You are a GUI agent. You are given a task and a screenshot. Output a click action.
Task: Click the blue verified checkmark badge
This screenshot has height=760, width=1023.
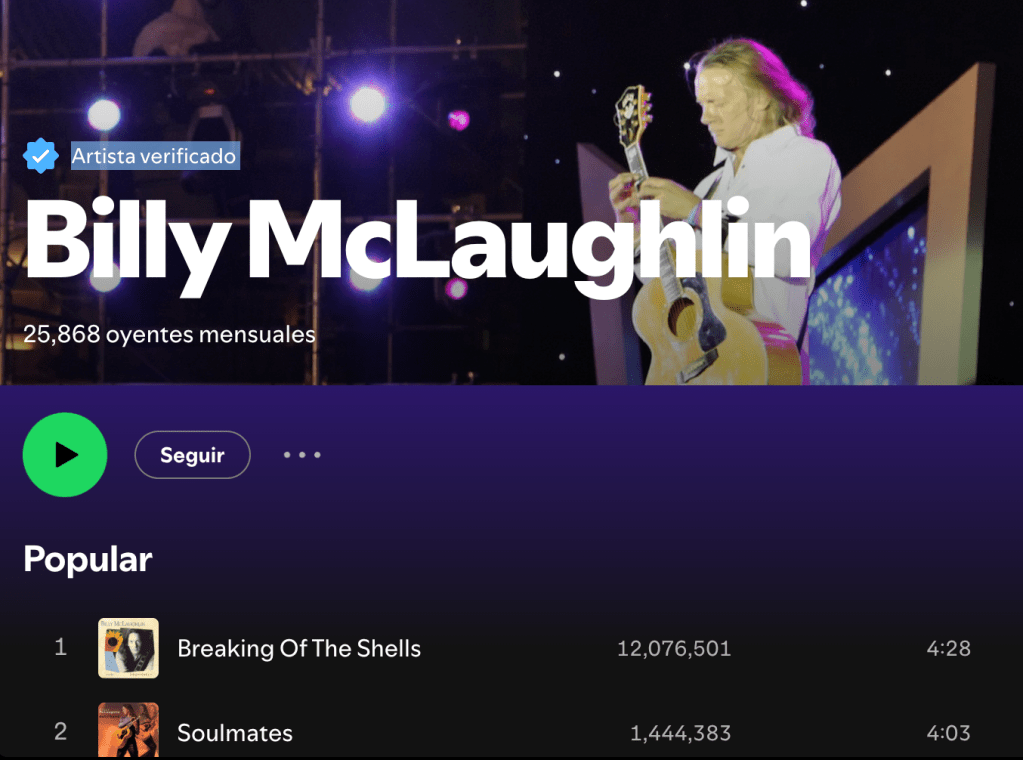tap(40, 156)
